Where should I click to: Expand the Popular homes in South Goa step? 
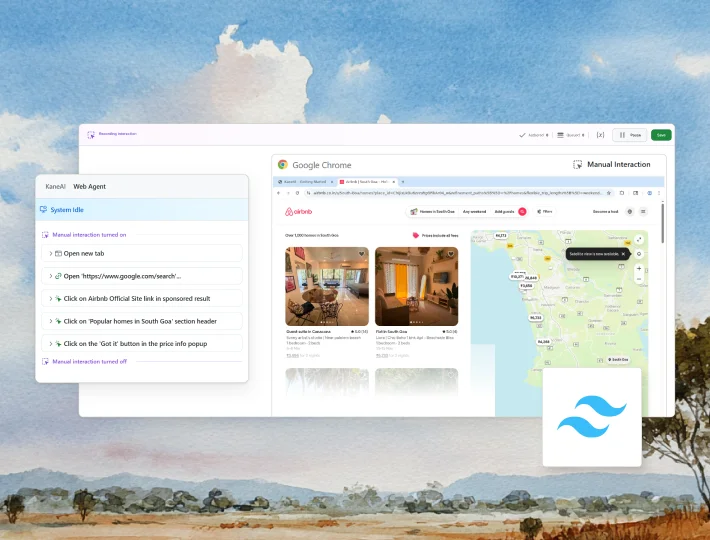click(51, 321)
